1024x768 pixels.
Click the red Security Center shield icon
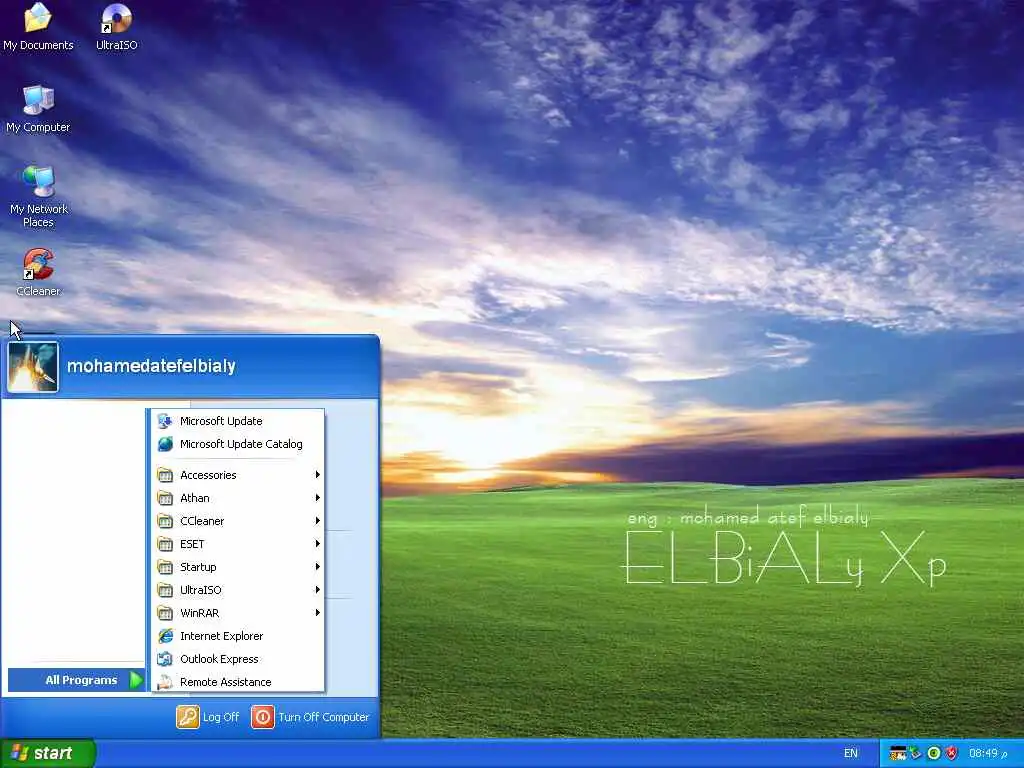(x=952, y=753)
